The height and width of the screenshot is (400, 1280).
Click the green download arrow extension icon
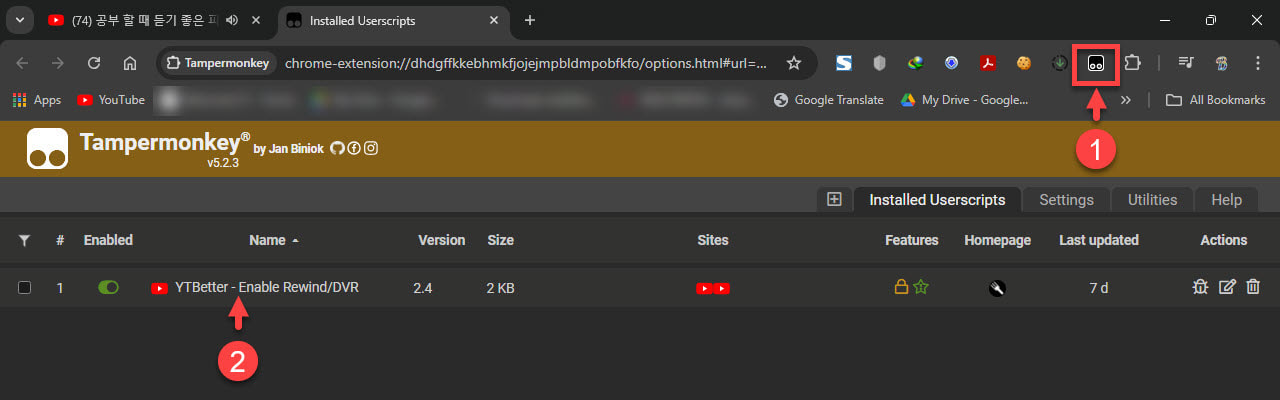click(x=1060, y=63)
